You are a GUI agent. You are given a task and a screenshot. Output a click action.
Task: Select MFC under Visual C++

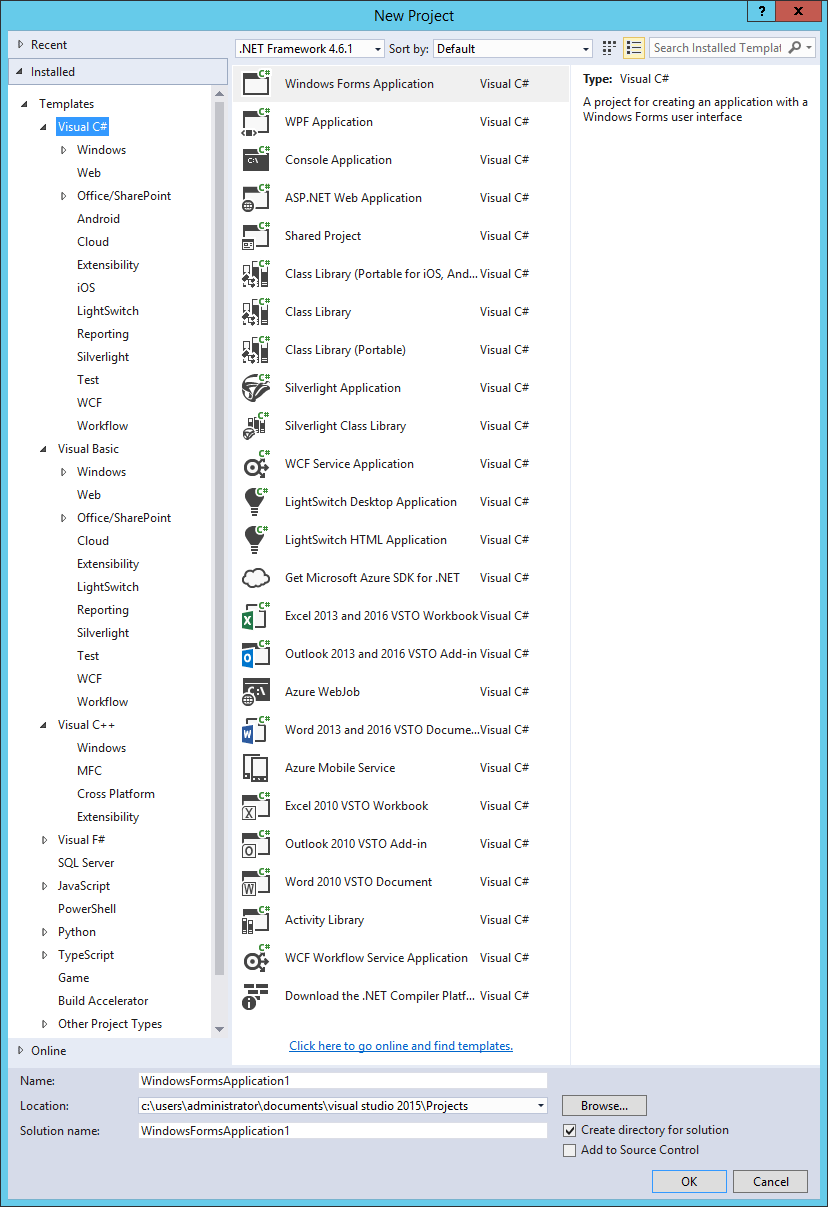point(89,771)
